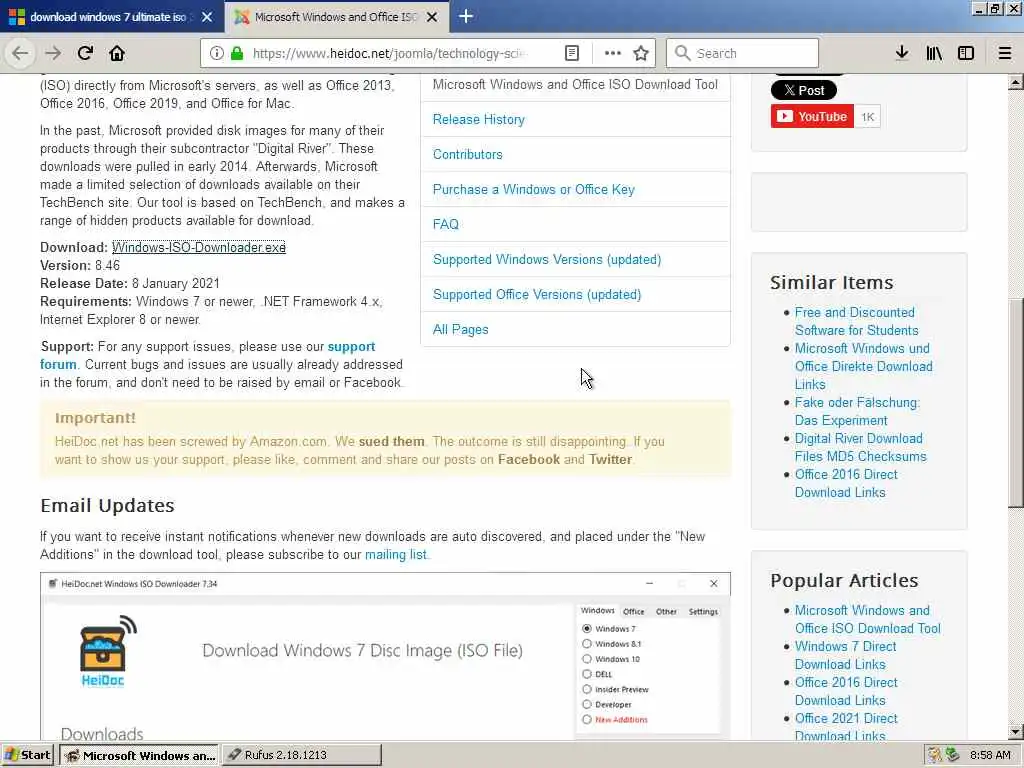Open Office 2016 Direct Download Links in Similar Items
The width and height of the screenshot is (1024, 768).
846,483
